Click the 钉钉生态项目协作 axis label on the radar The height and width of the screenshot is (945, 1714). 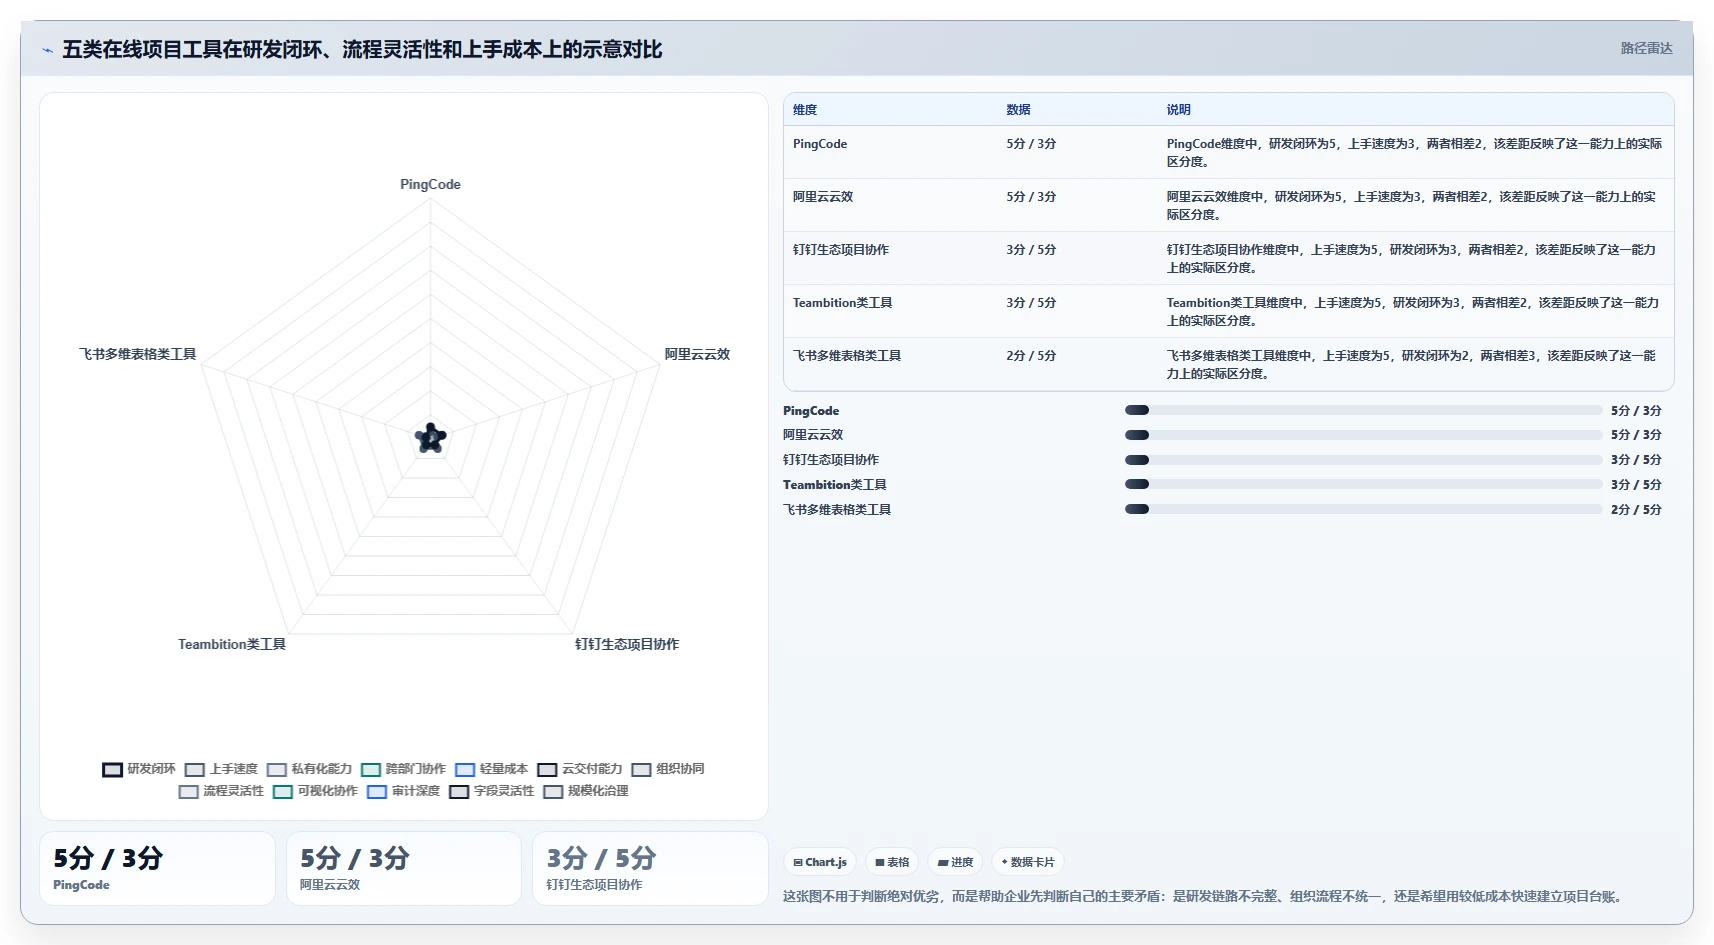point(627,644)
